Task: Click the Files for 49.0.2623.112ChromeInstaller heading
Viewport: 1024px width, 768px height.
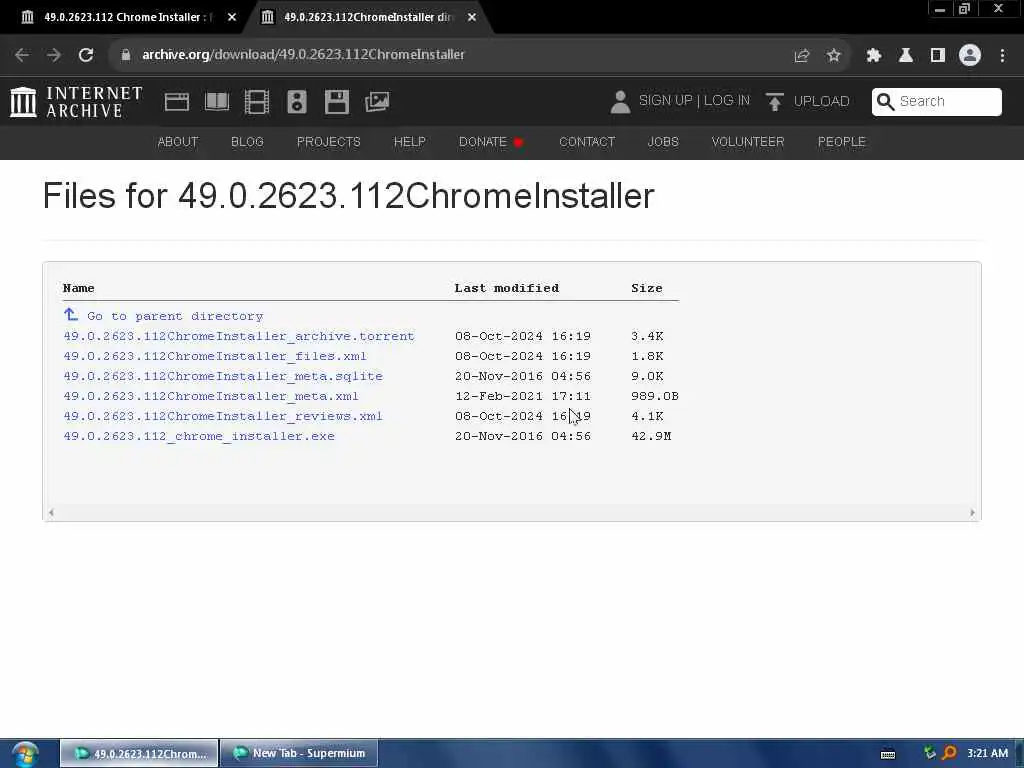Action: pos(348,196)
